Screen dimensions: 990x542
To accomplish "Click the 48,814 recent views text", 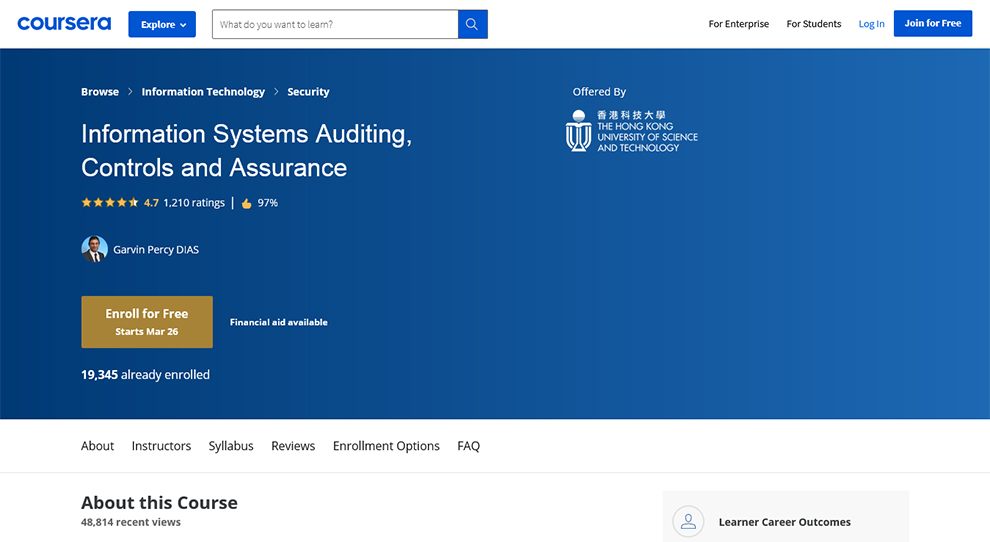I will point(131,522).
